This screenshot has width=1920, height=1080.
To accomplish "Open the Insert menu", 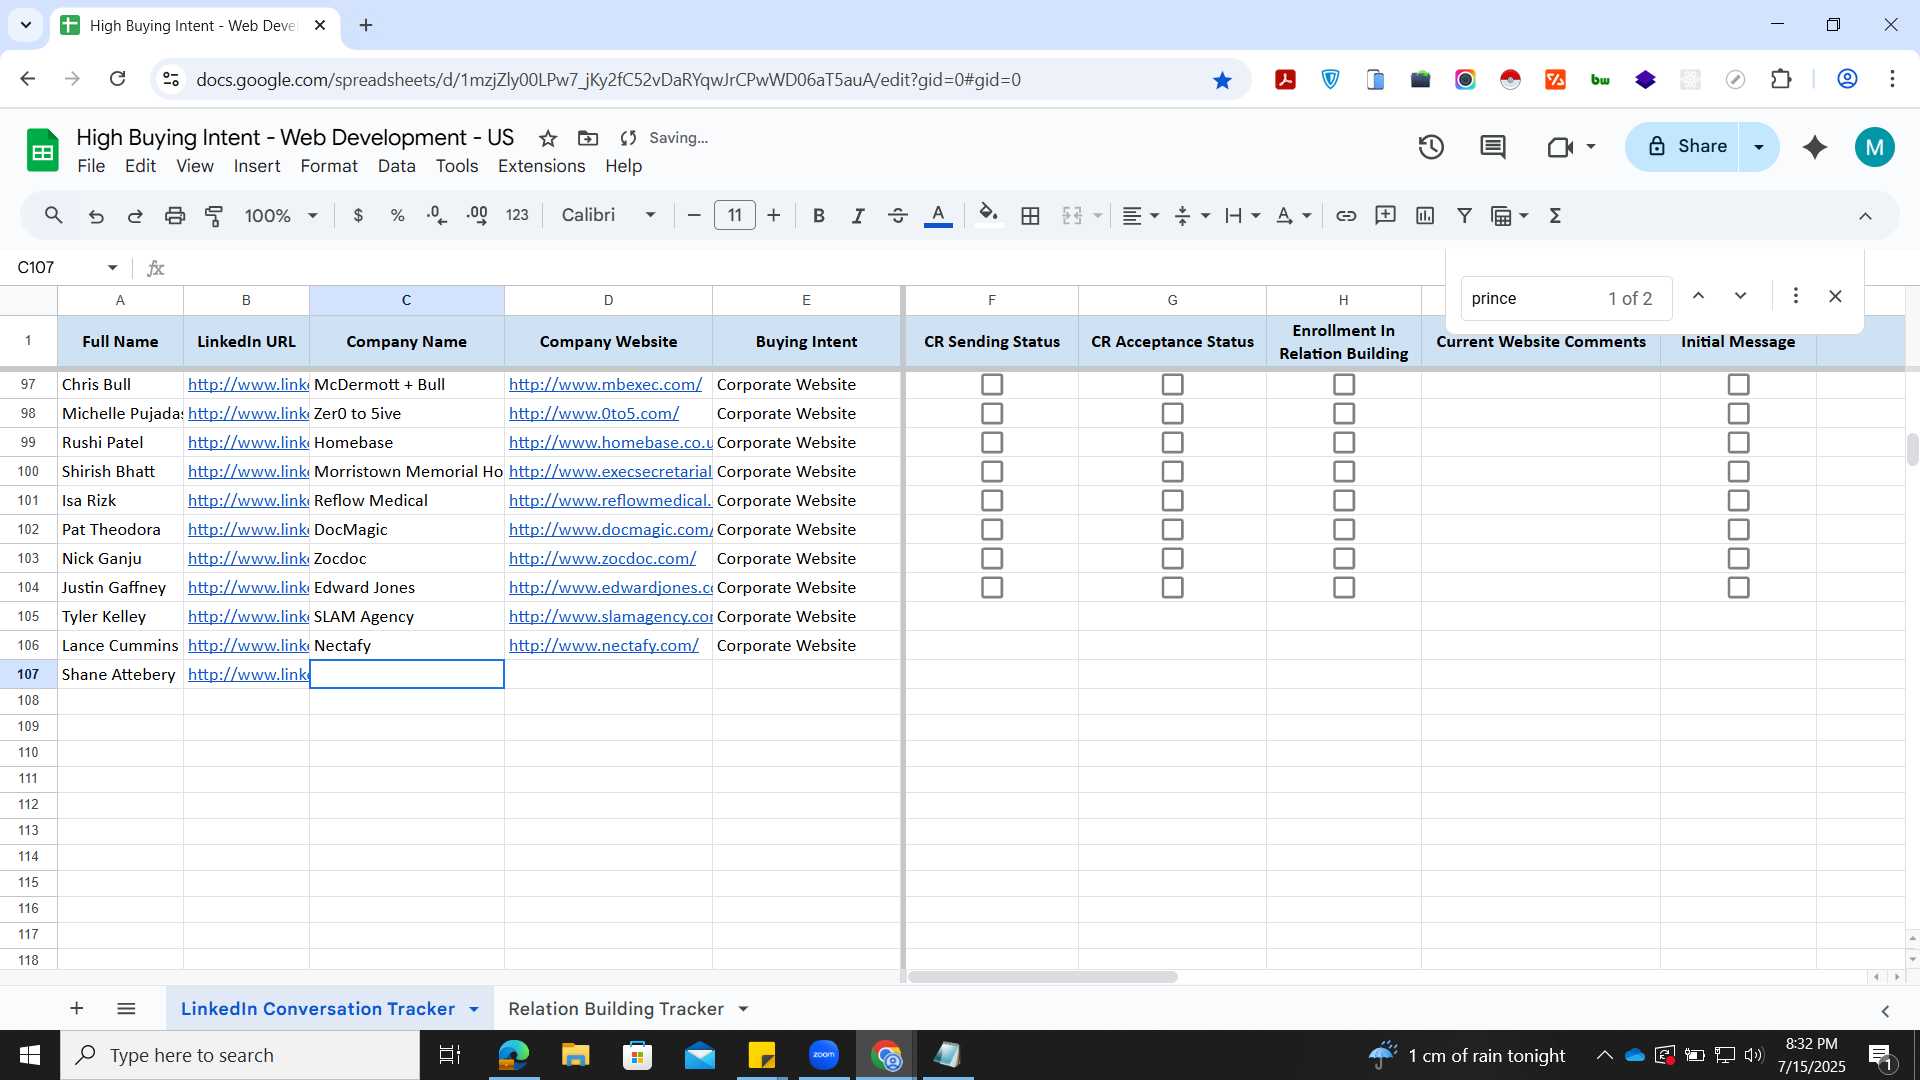I will (x=257, y=166).
